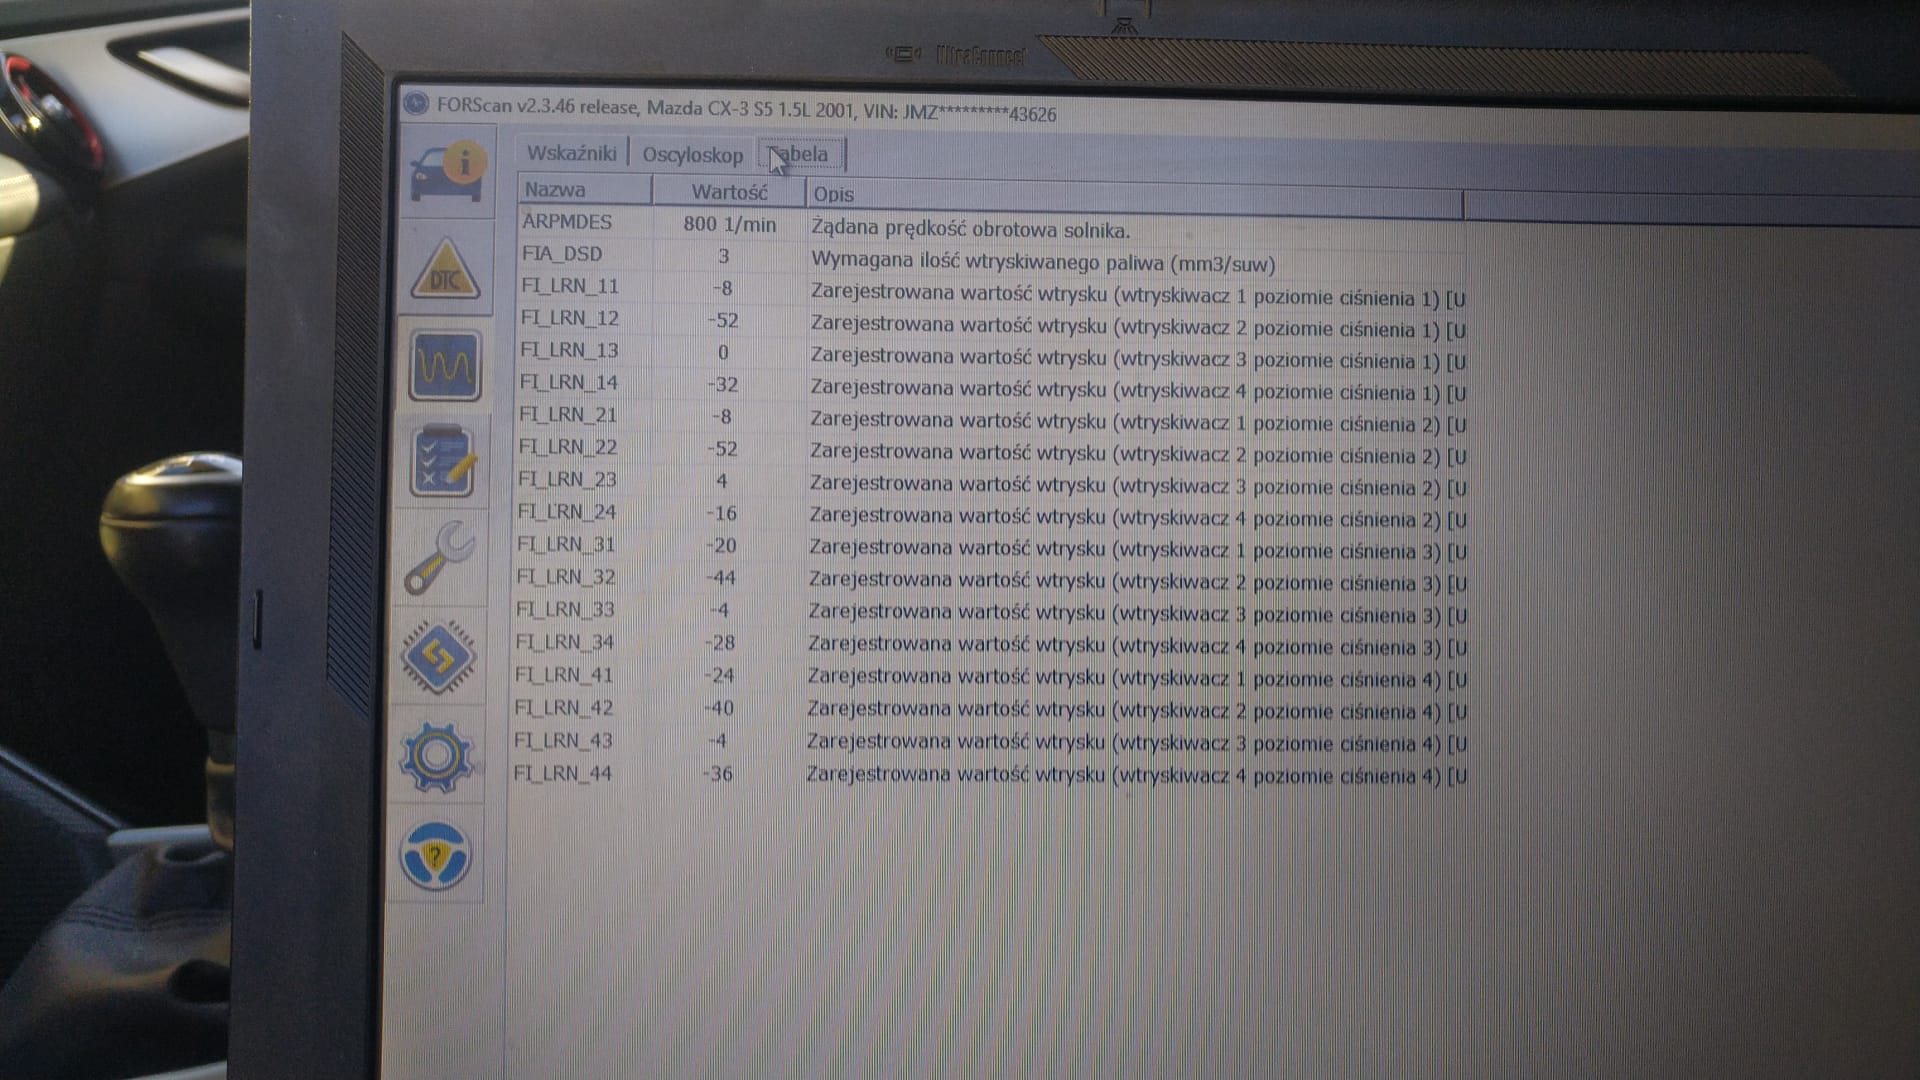1920x1080 pixels.
Task: Select the oscilloscope live data icon
Action: coord(445,366)
